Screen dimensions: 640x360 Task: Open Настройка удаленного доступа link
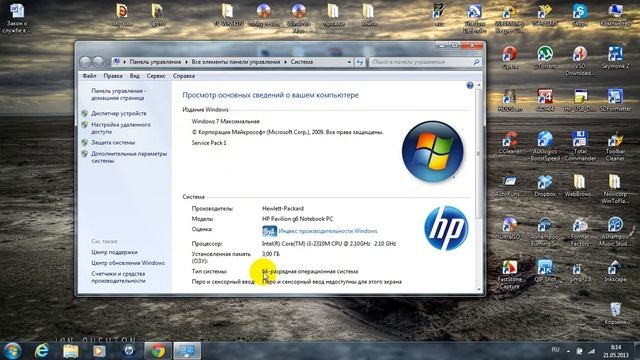click(121, 128)
